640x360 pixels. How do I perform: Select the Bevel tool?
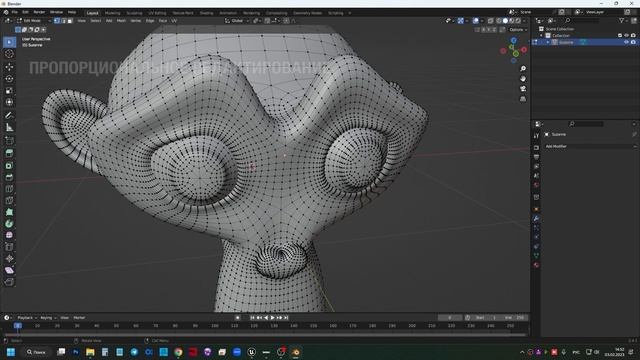click(9, 177)
